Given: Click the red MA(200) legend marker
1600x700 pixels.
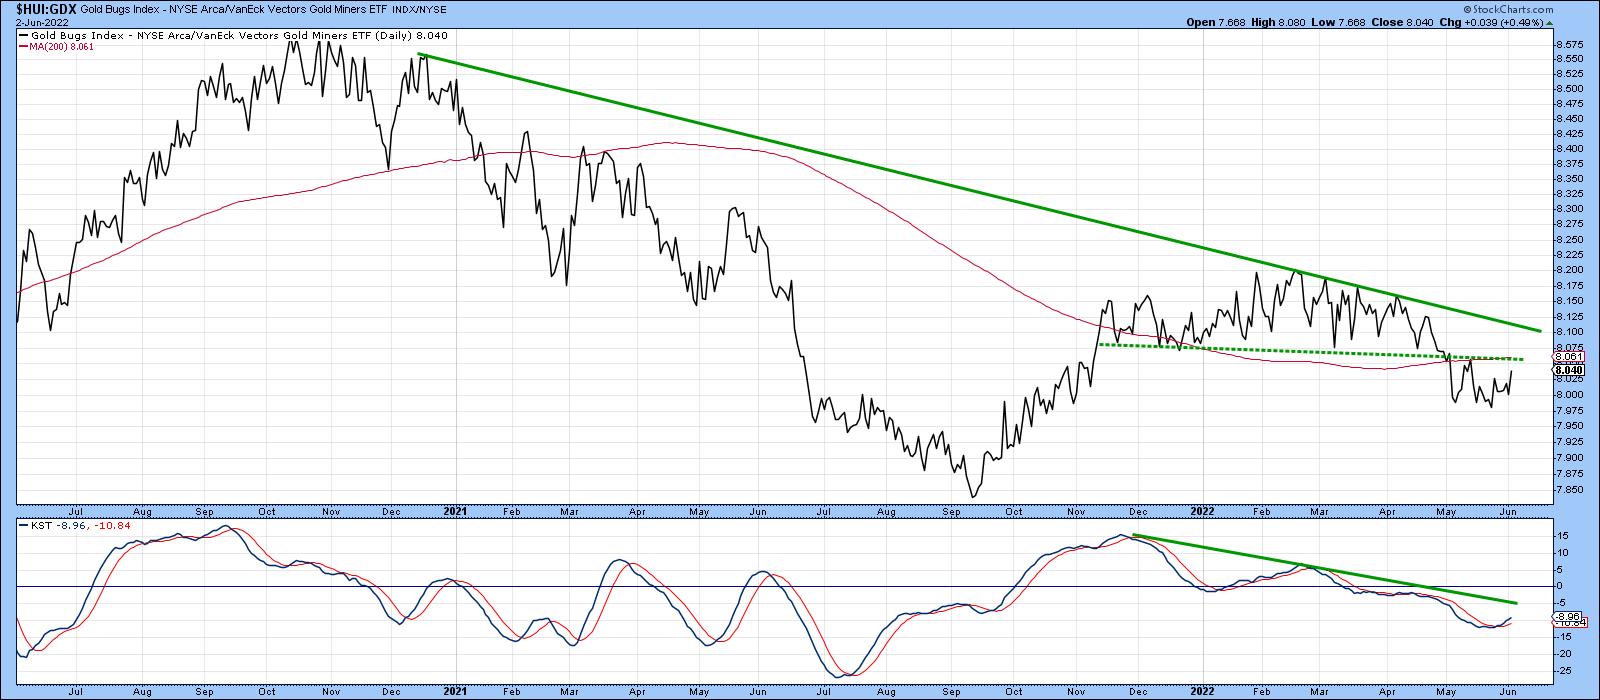Looking at the screenshot, I should point(22,47).
